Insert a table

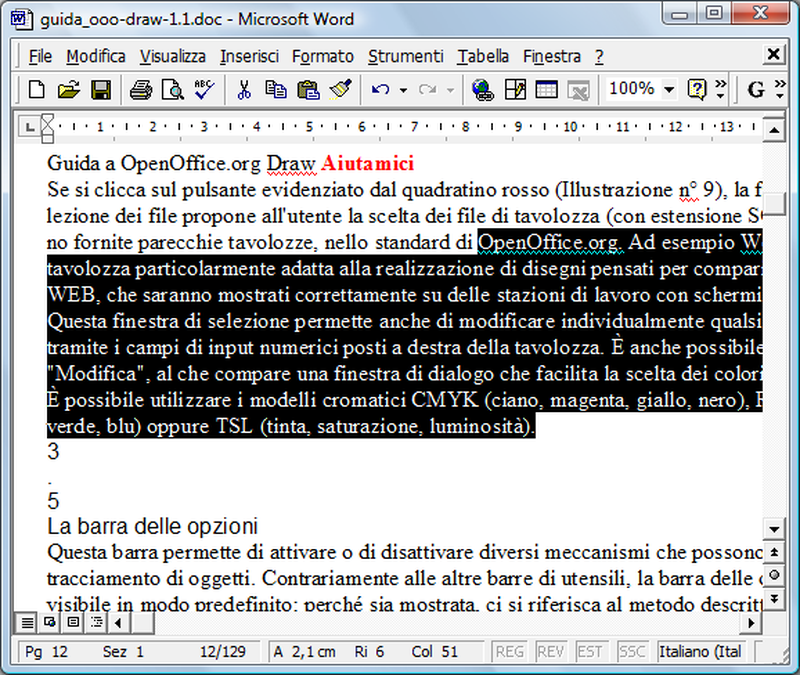point(546,90)
